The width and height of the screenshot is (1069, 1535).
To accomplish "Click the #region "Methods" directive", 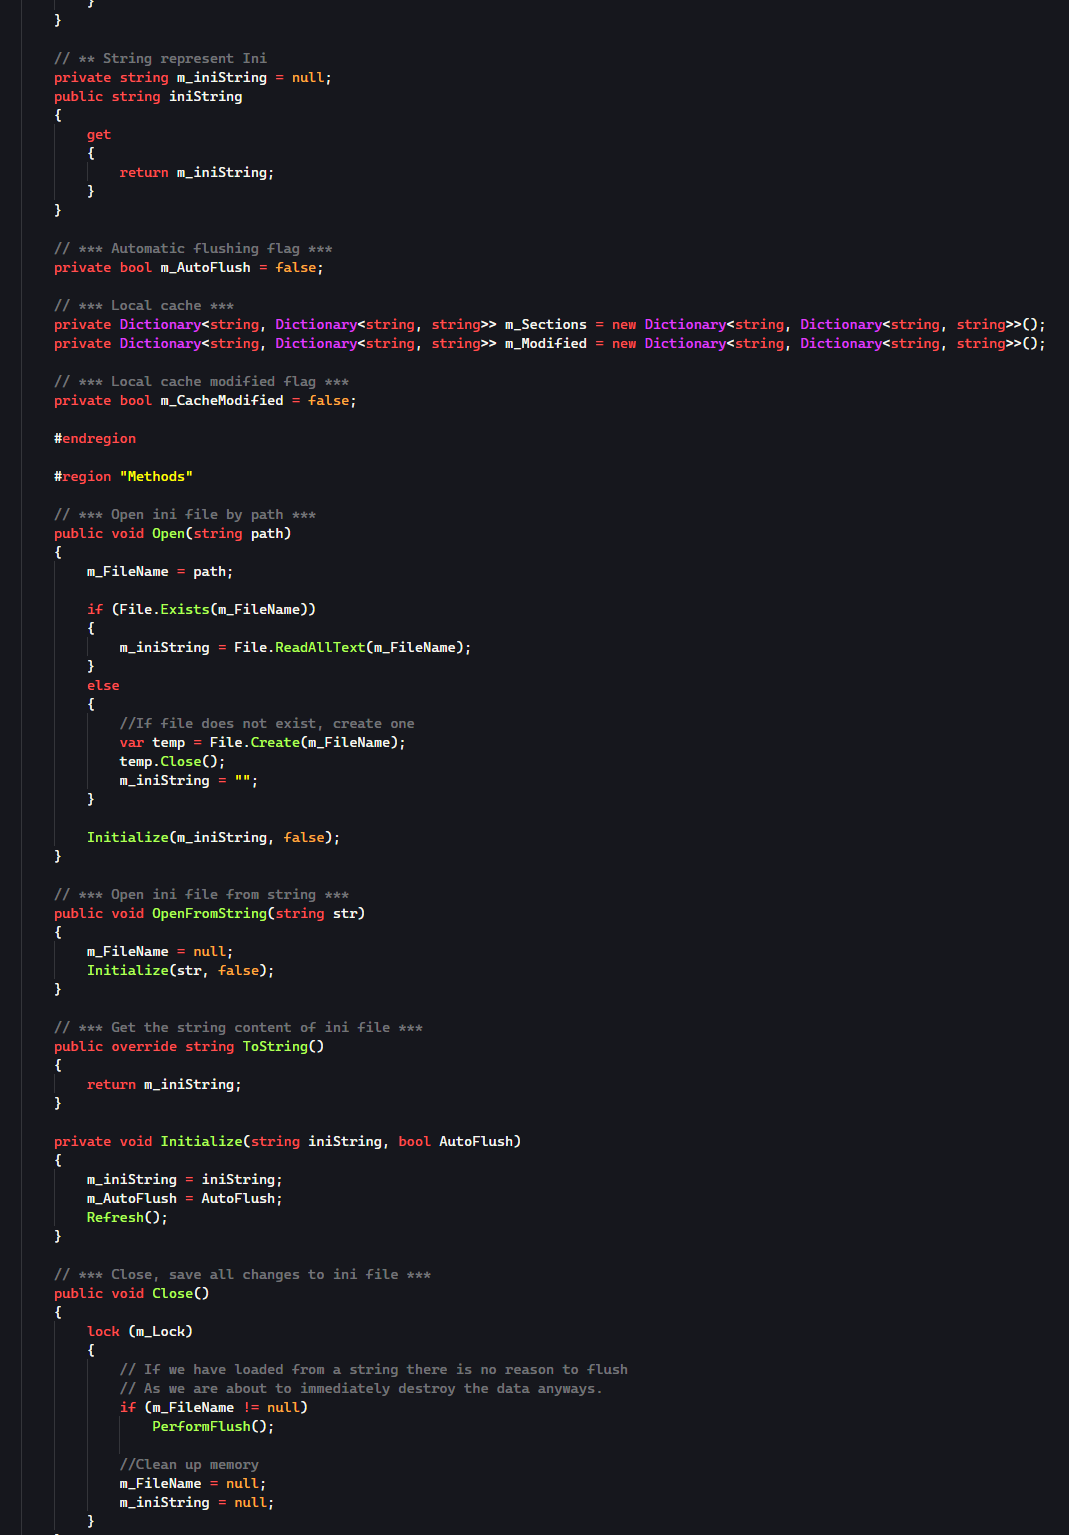I will point(123,477).
